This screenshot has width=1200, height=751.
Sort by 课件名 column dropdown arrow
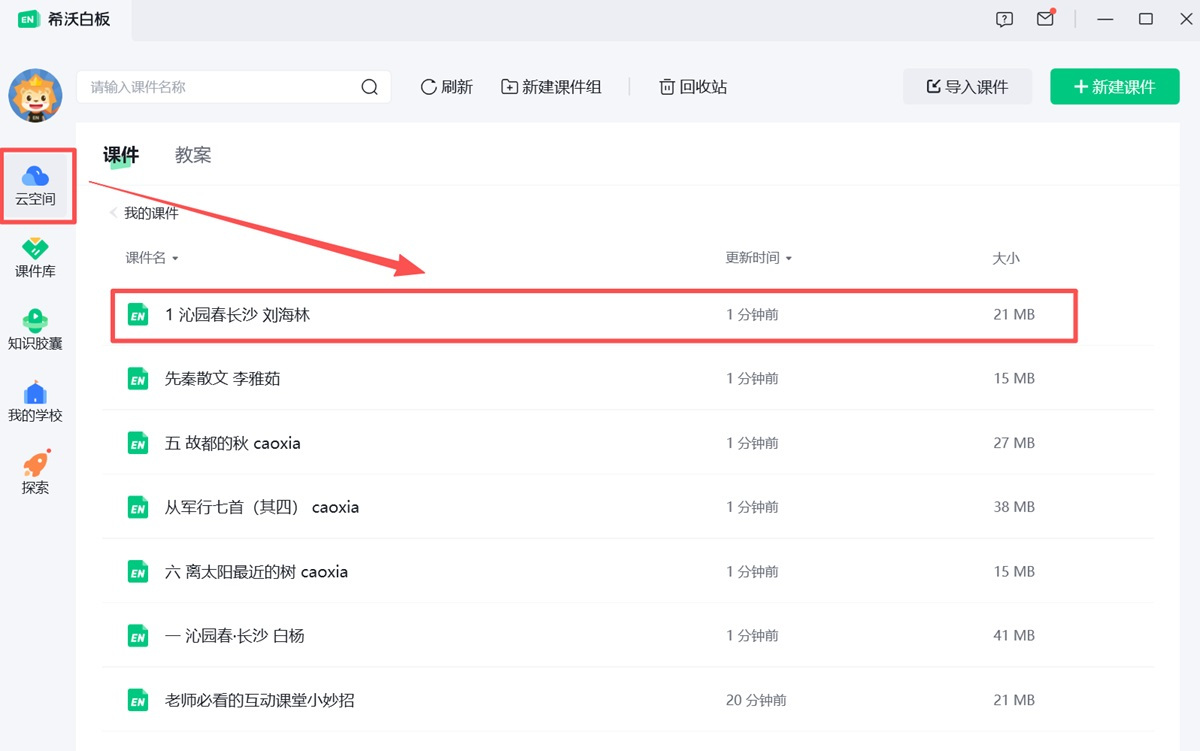175,259
